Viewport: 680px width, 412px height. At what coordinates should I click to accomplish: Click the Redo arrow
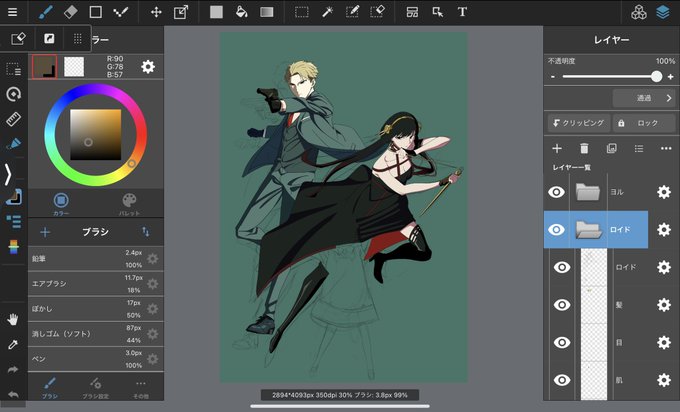coord(13,369)
